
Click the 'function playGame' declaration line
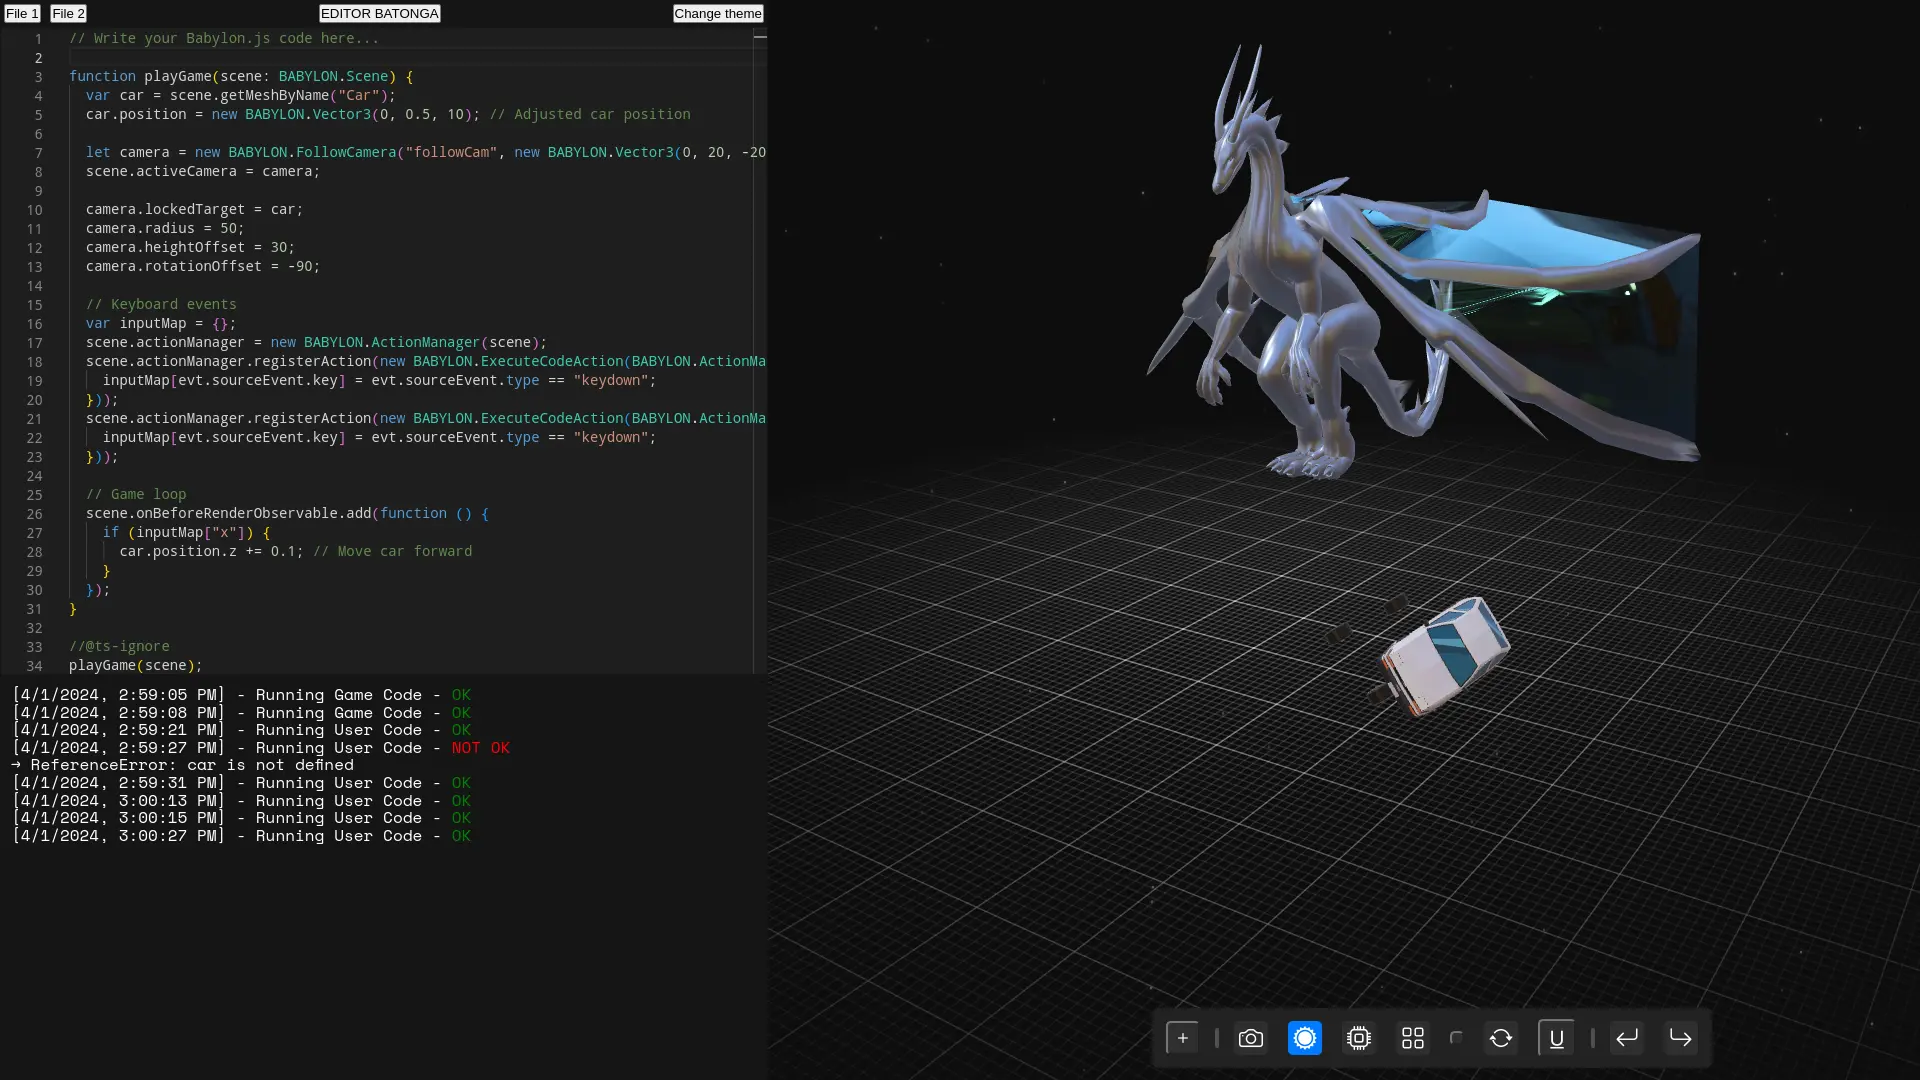click(240, 76)
